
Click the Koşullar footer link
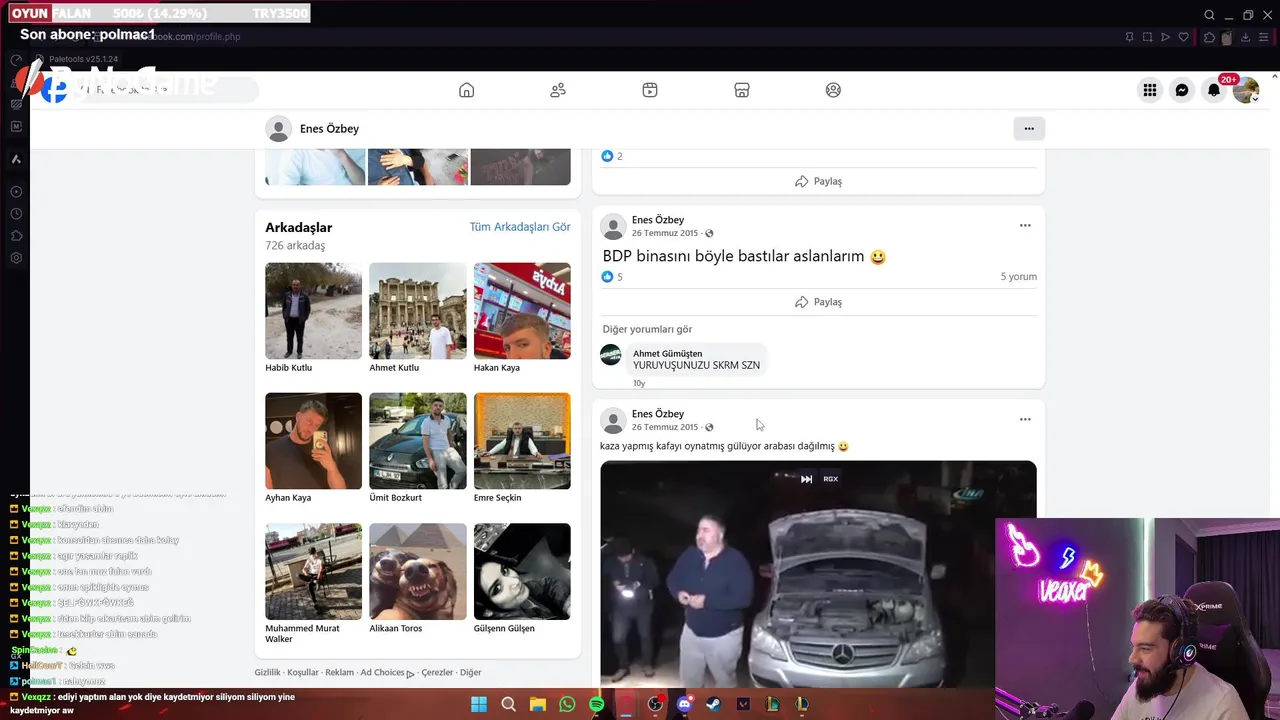303,673
